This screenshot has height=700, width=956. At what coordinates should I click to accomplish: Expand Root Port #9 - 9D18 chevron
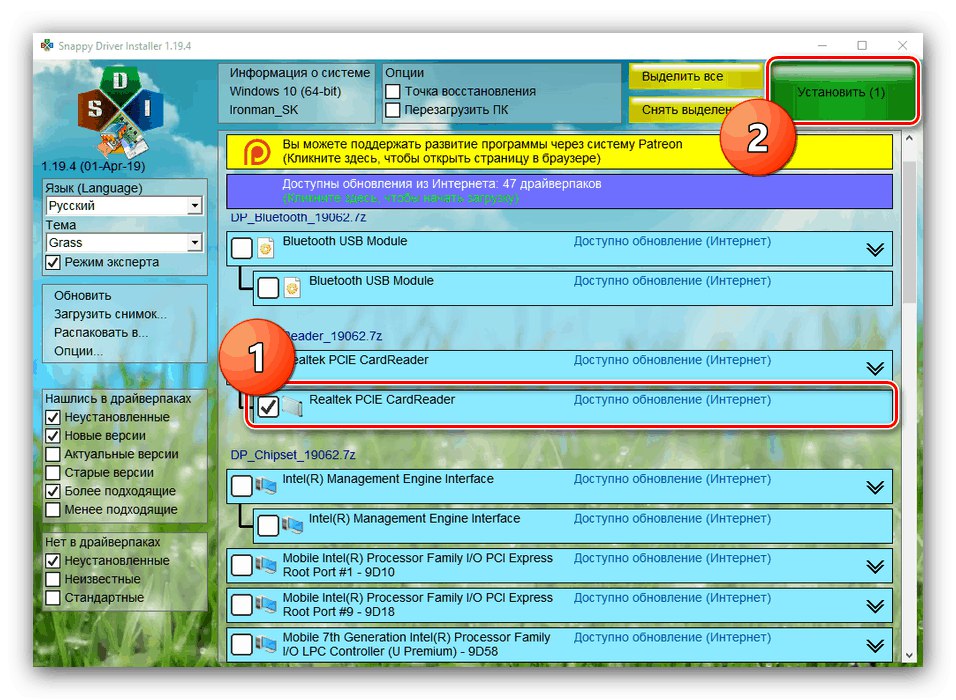click(x=875, y=606)
